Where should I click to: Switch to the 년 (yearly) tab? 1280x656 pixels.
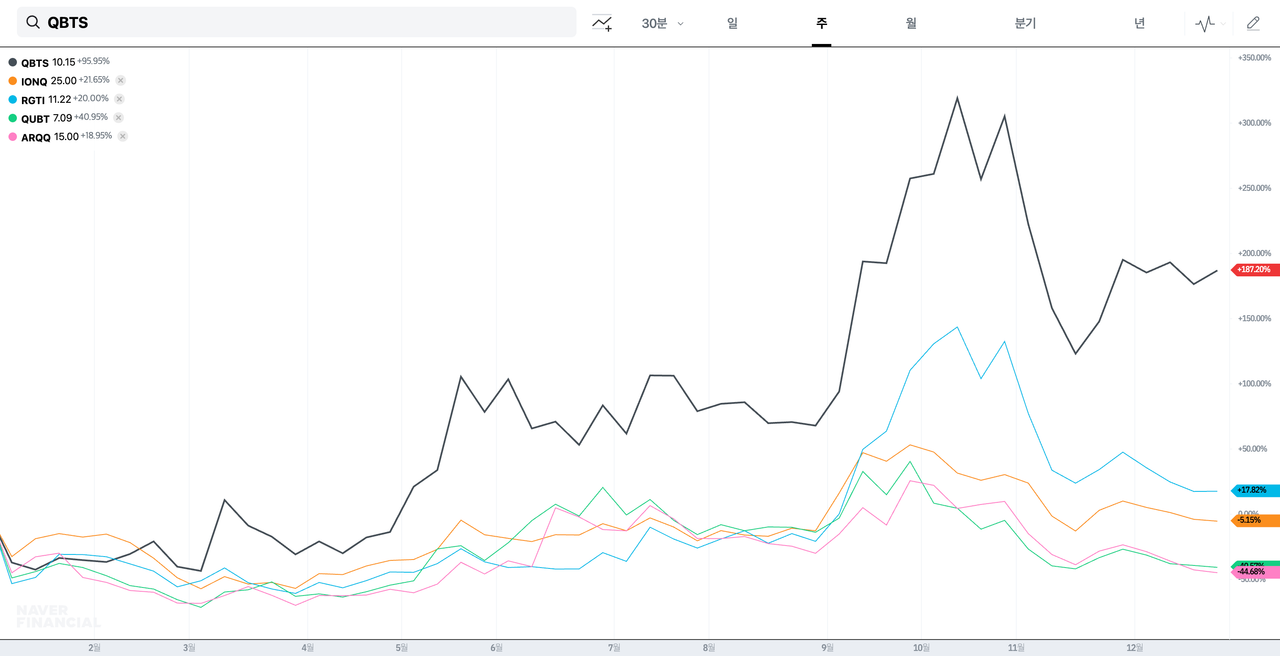click(x=1139, y=23)
